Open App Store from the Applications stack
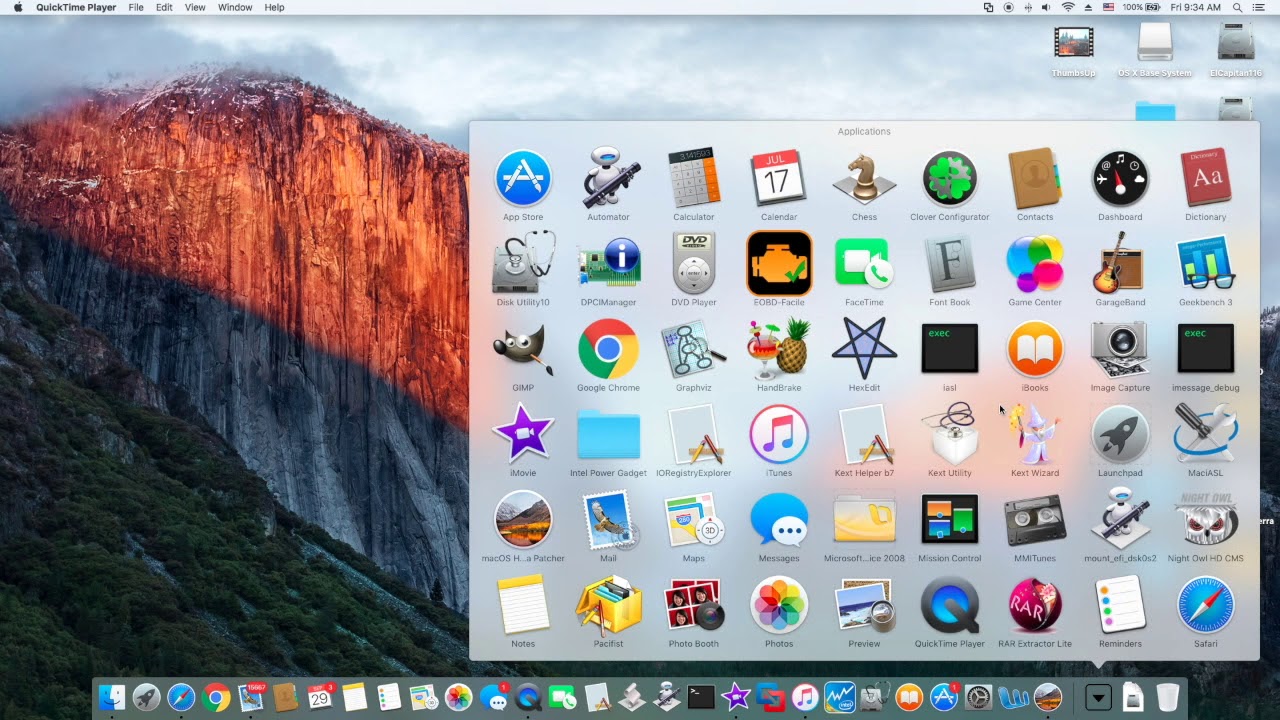Image resolution: width=1280 pixels, height=720 pixels. 523,179
